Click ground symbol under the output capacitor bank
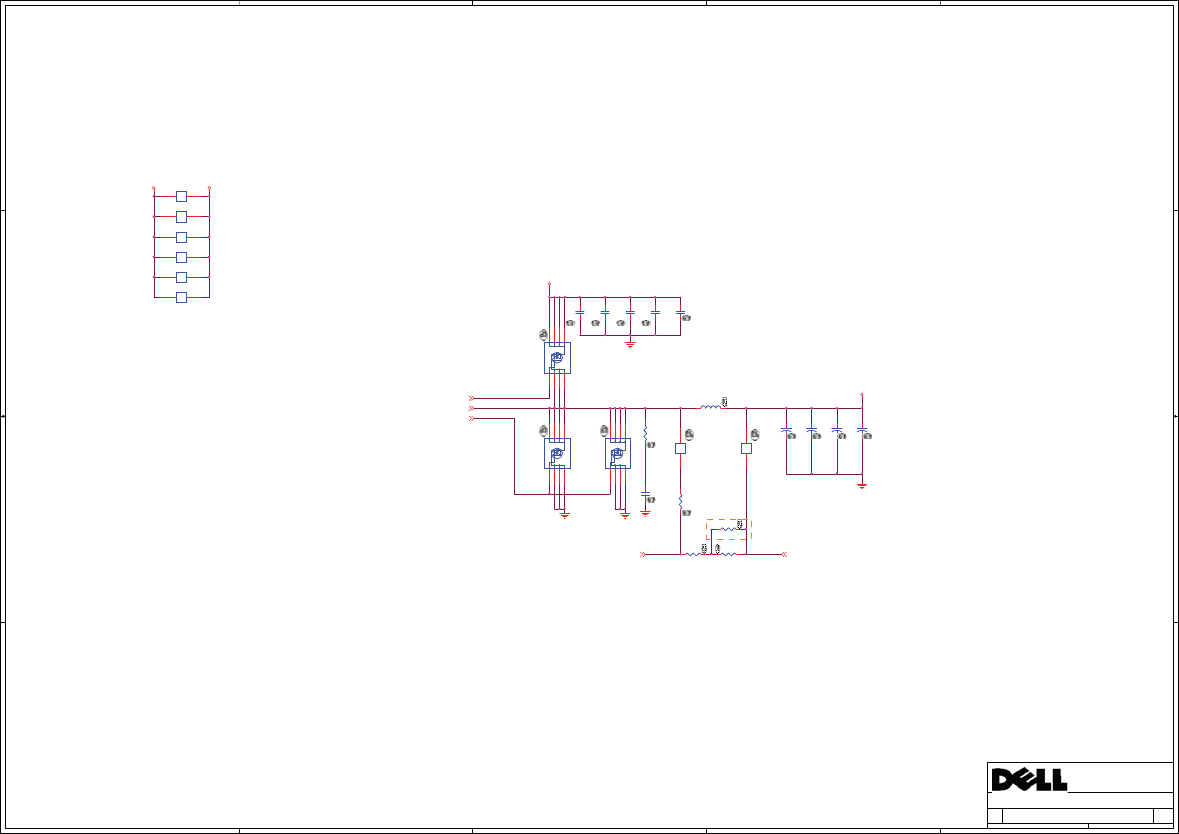Screen dimensions: 1179x834 (862, 486)
